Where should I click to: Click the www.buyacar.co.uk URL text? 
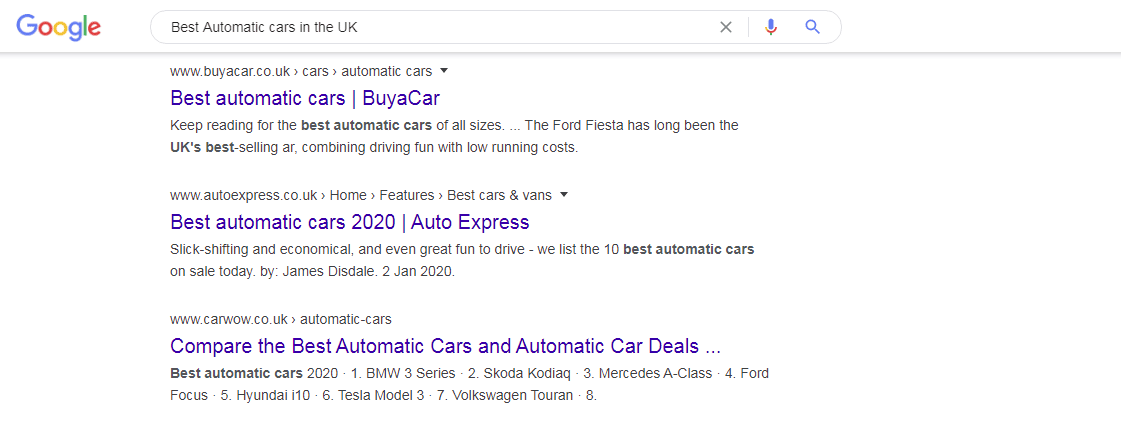230,71
